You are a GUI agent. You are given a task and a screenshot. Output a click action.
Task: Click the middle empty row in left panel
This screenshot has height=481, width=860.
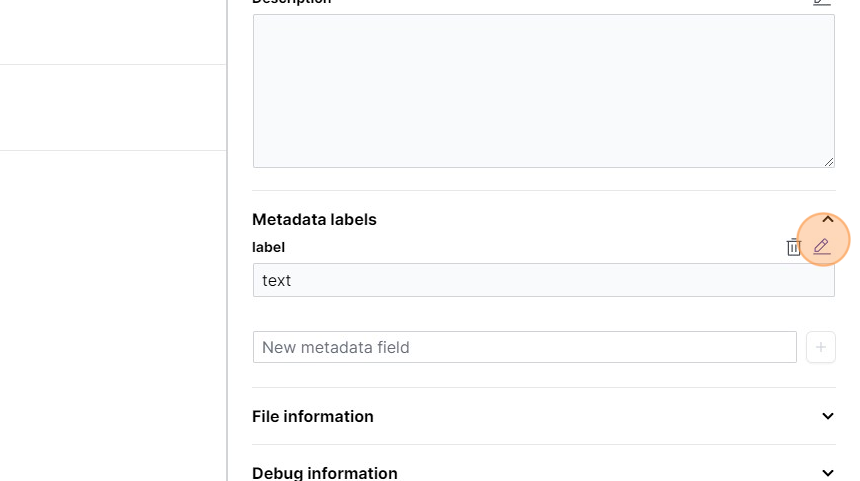pos(112,107)
